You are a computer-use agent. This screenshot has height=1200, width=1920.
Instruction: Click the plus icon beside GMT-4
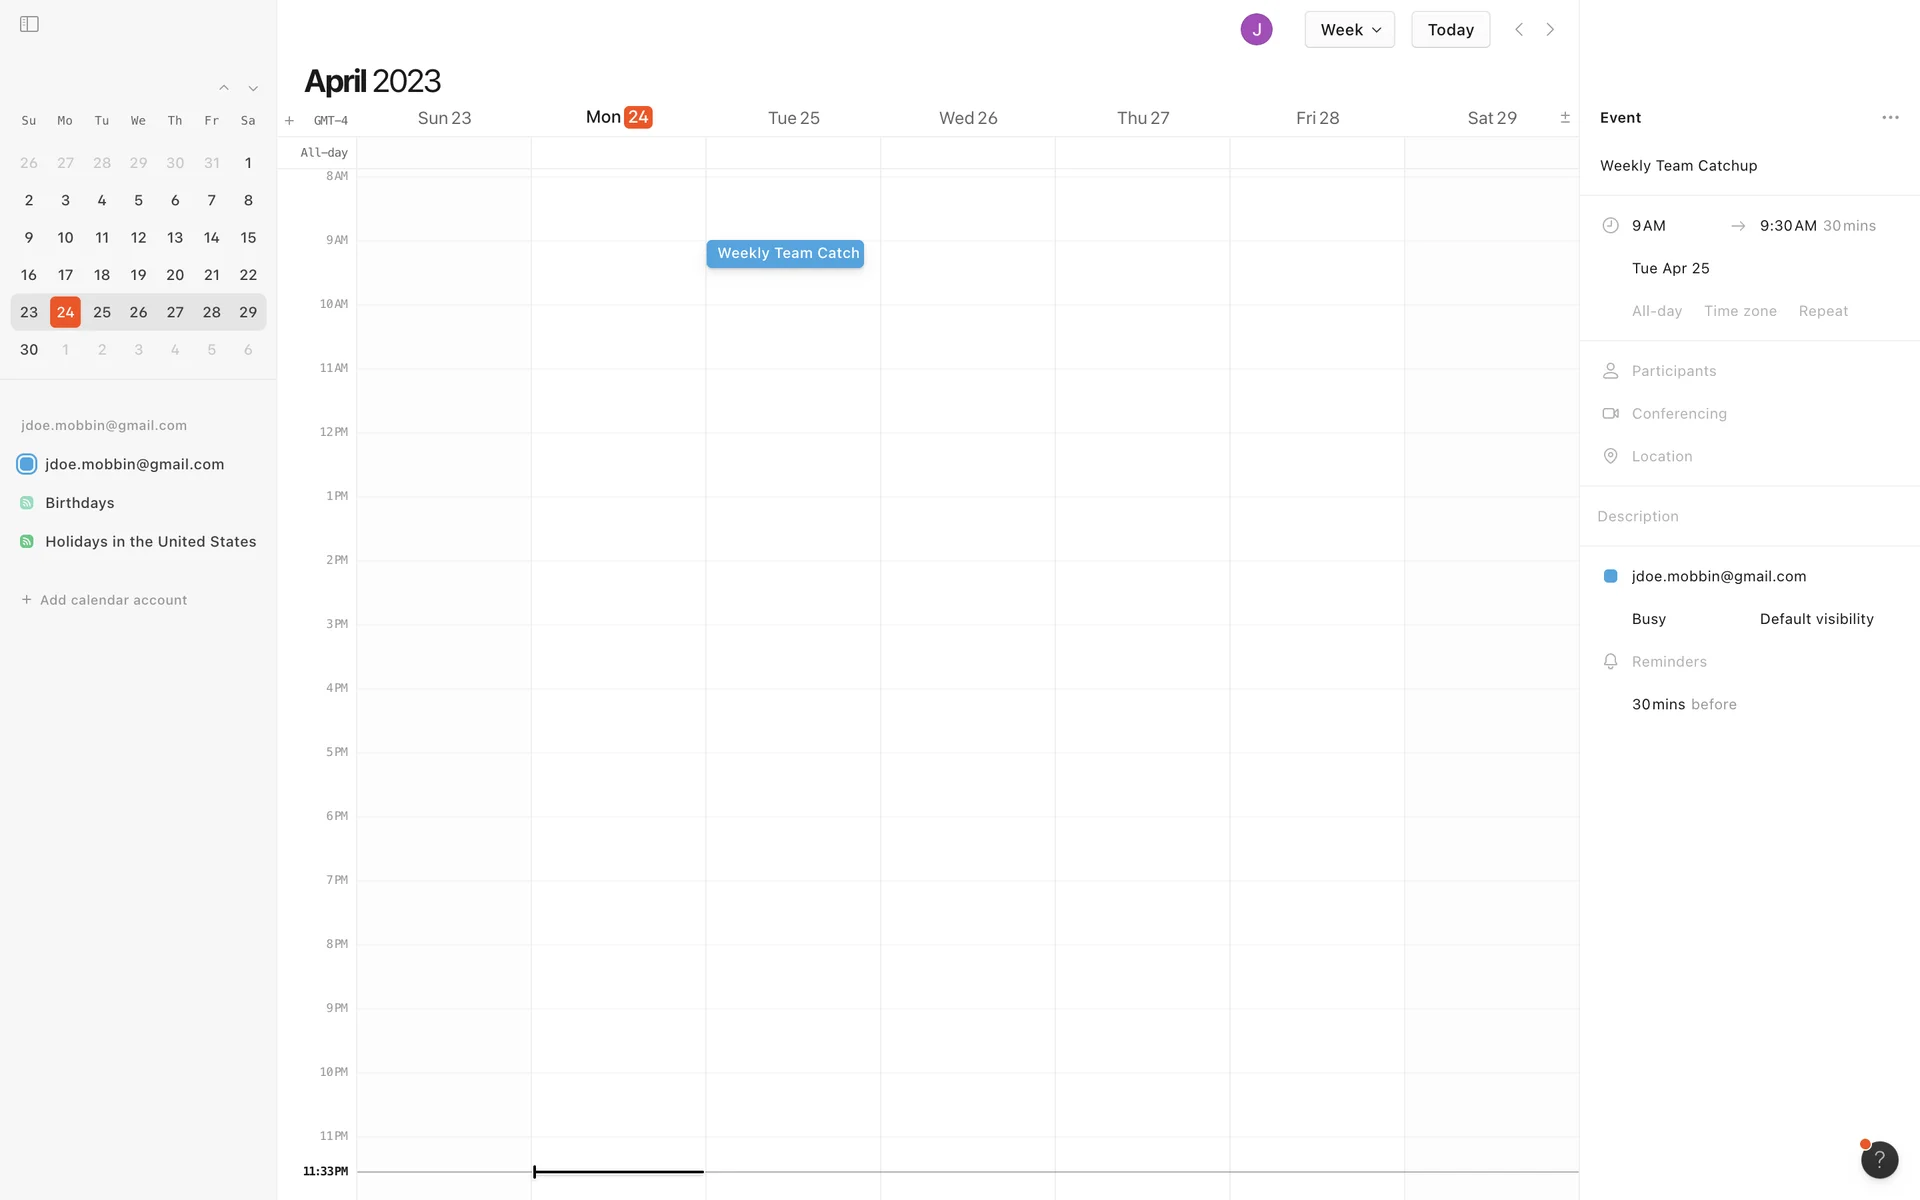click(289, 121)
